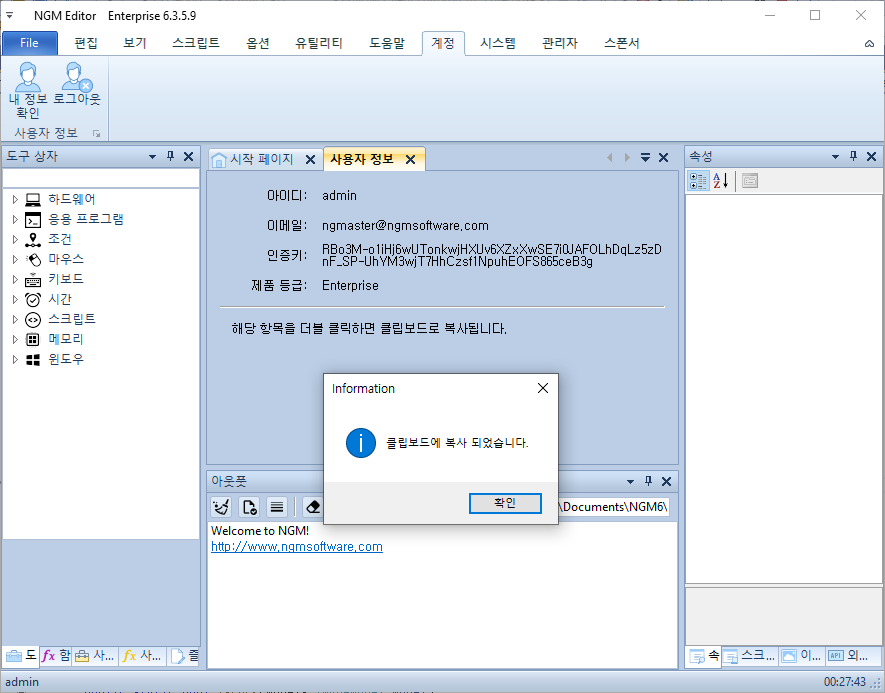The height and width of the screenshot is (693, 885).
Task: Toggle word-wrap lines icon in 아웃풋
Action: tap(277, 507)
